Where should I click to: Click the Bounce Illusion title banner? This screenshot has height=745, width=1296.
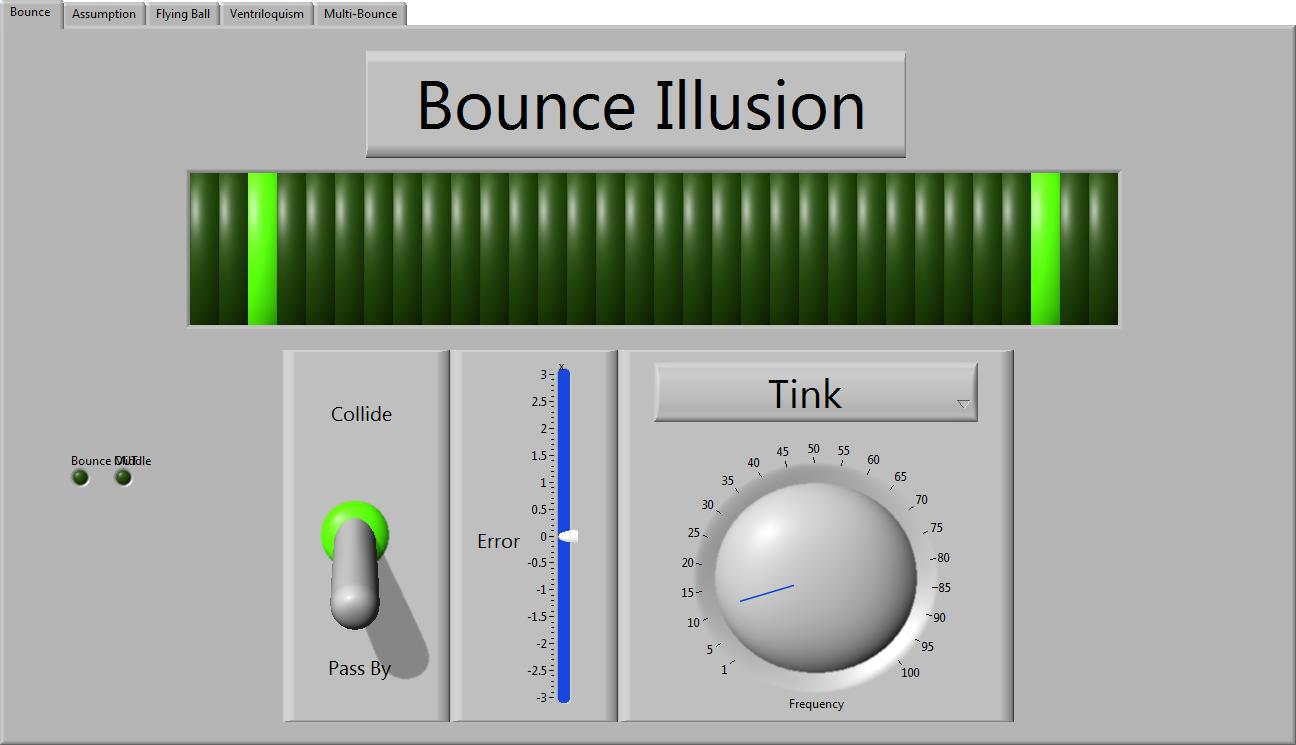click(x=636, y=105)
